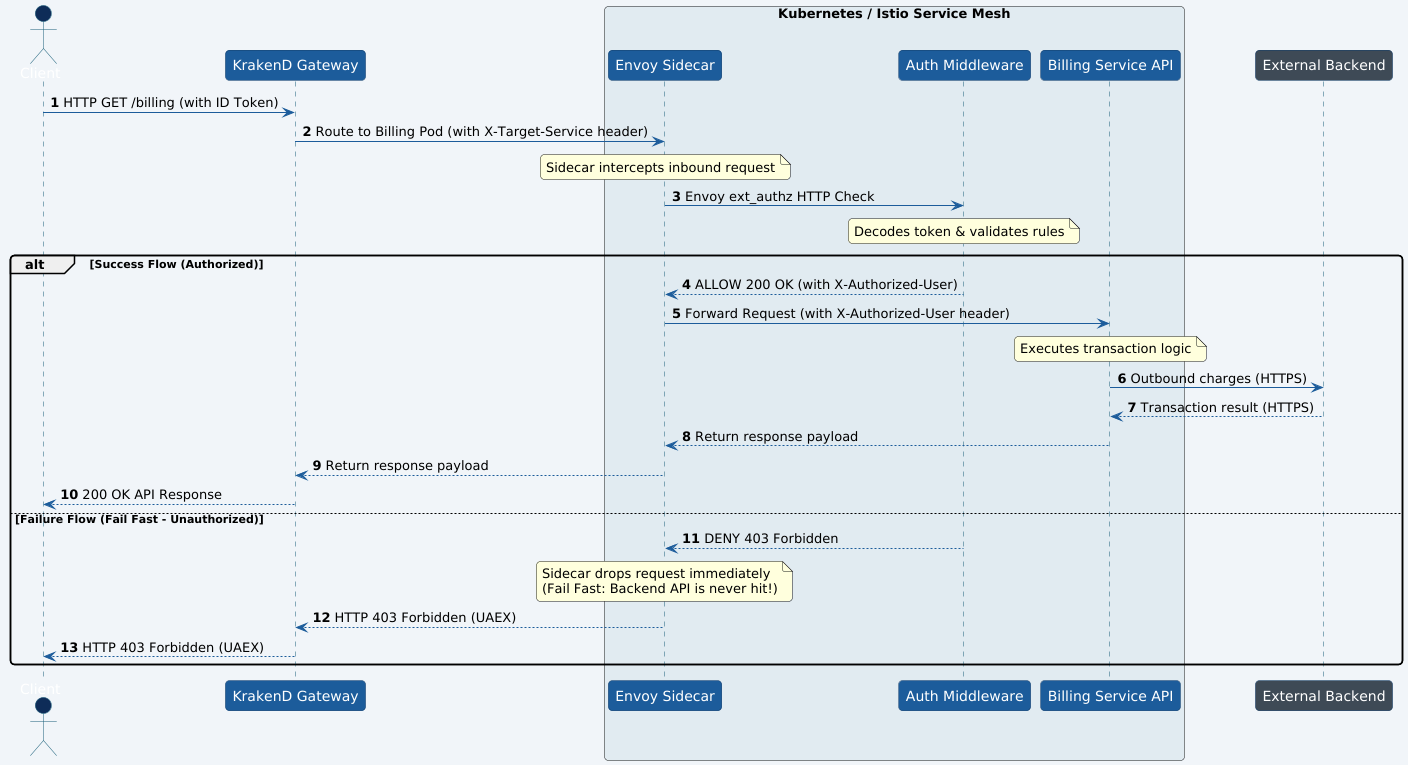
Task: Click the top Billing Service API box
Action: (x=1110, y=65)
